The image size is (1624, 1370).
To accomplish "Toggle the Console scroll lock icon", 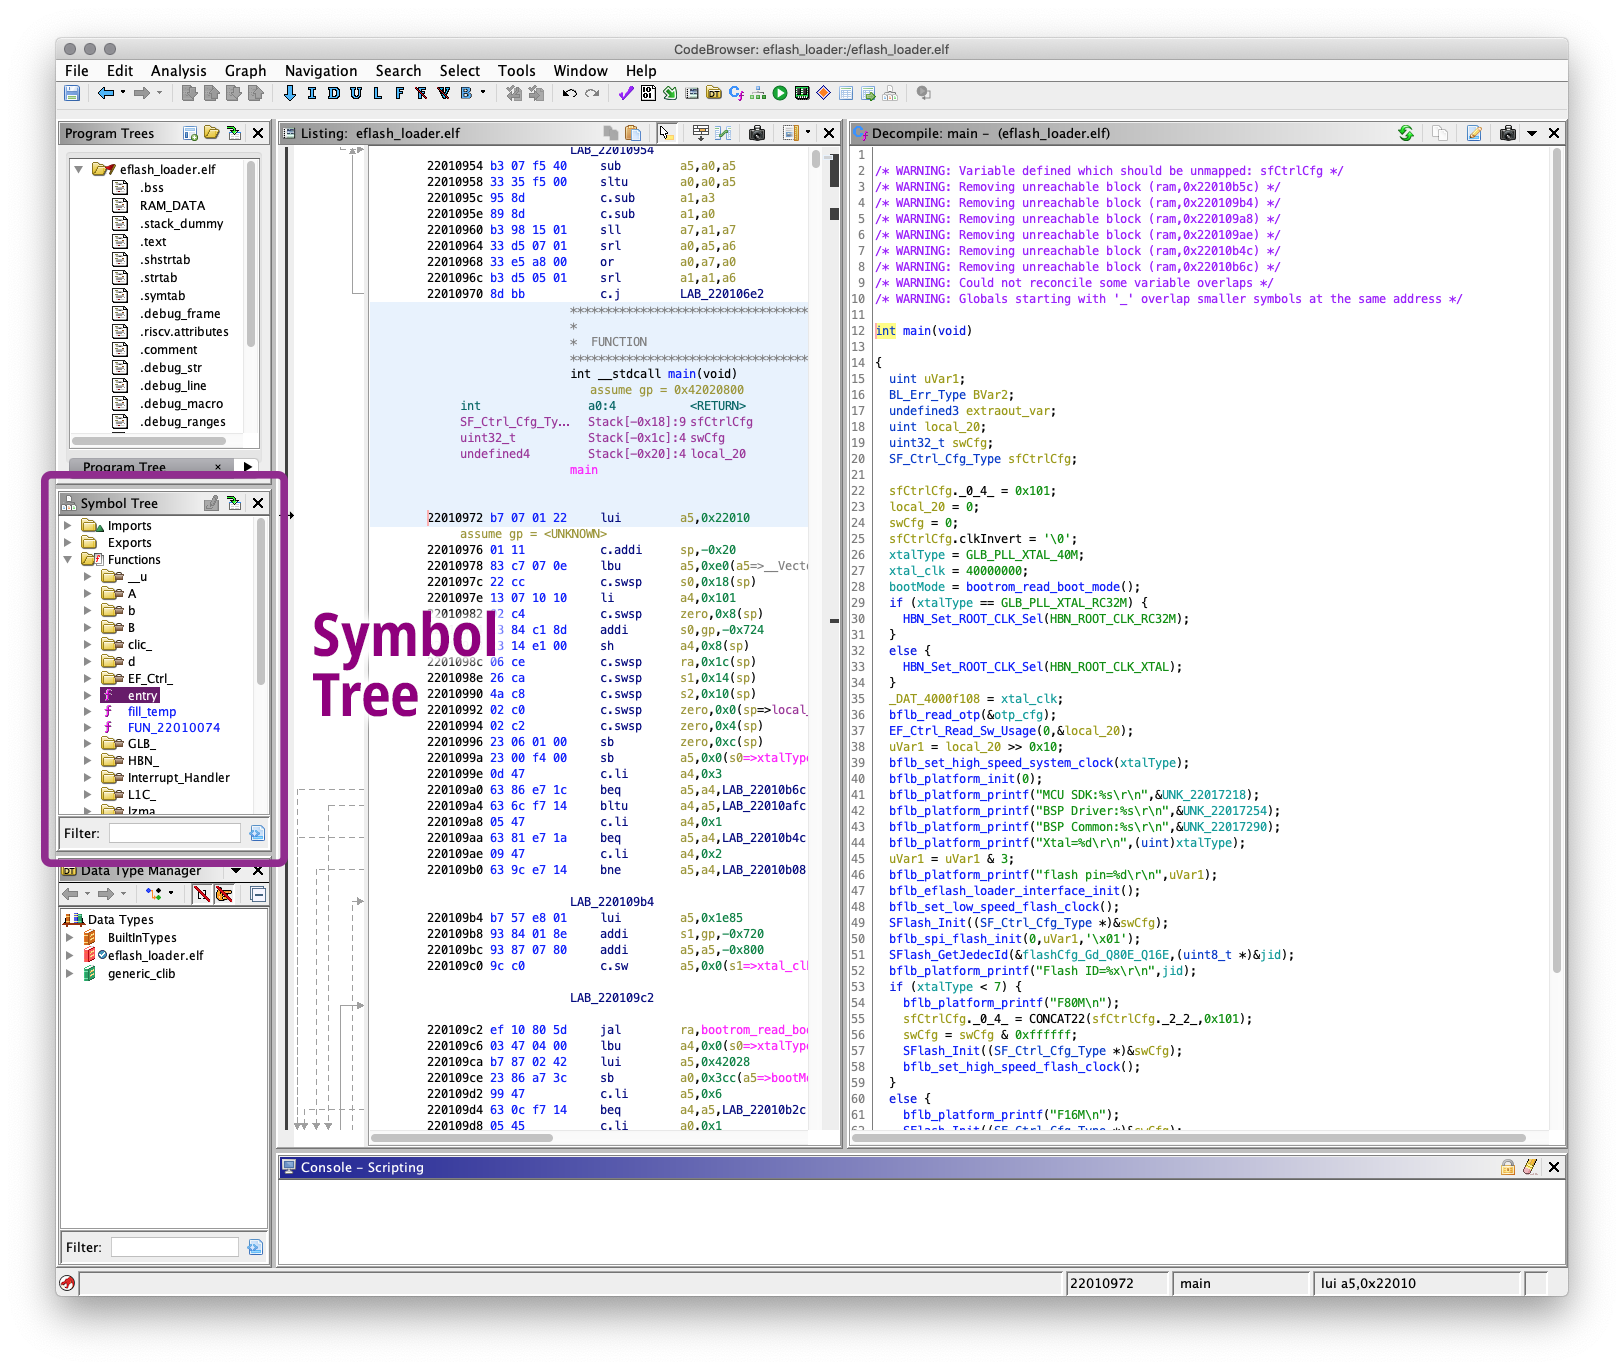I will pos(1508,1167).
